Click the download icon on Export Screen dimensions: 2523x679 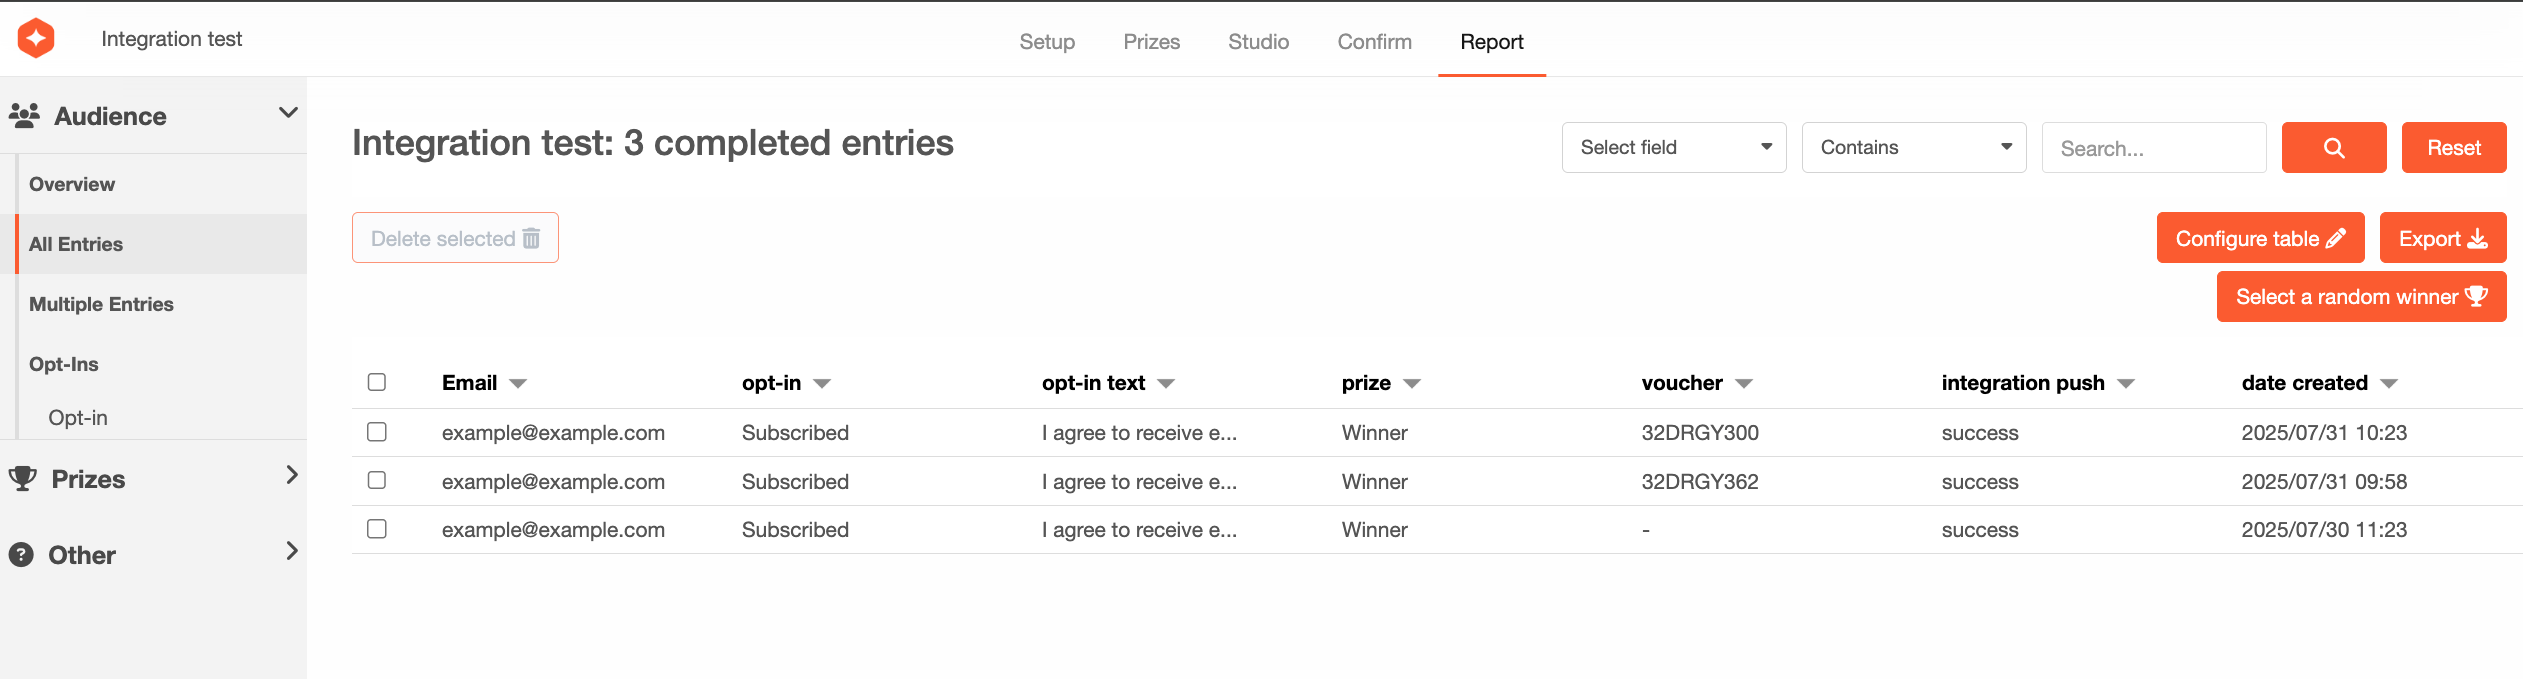pos(2477,238)
